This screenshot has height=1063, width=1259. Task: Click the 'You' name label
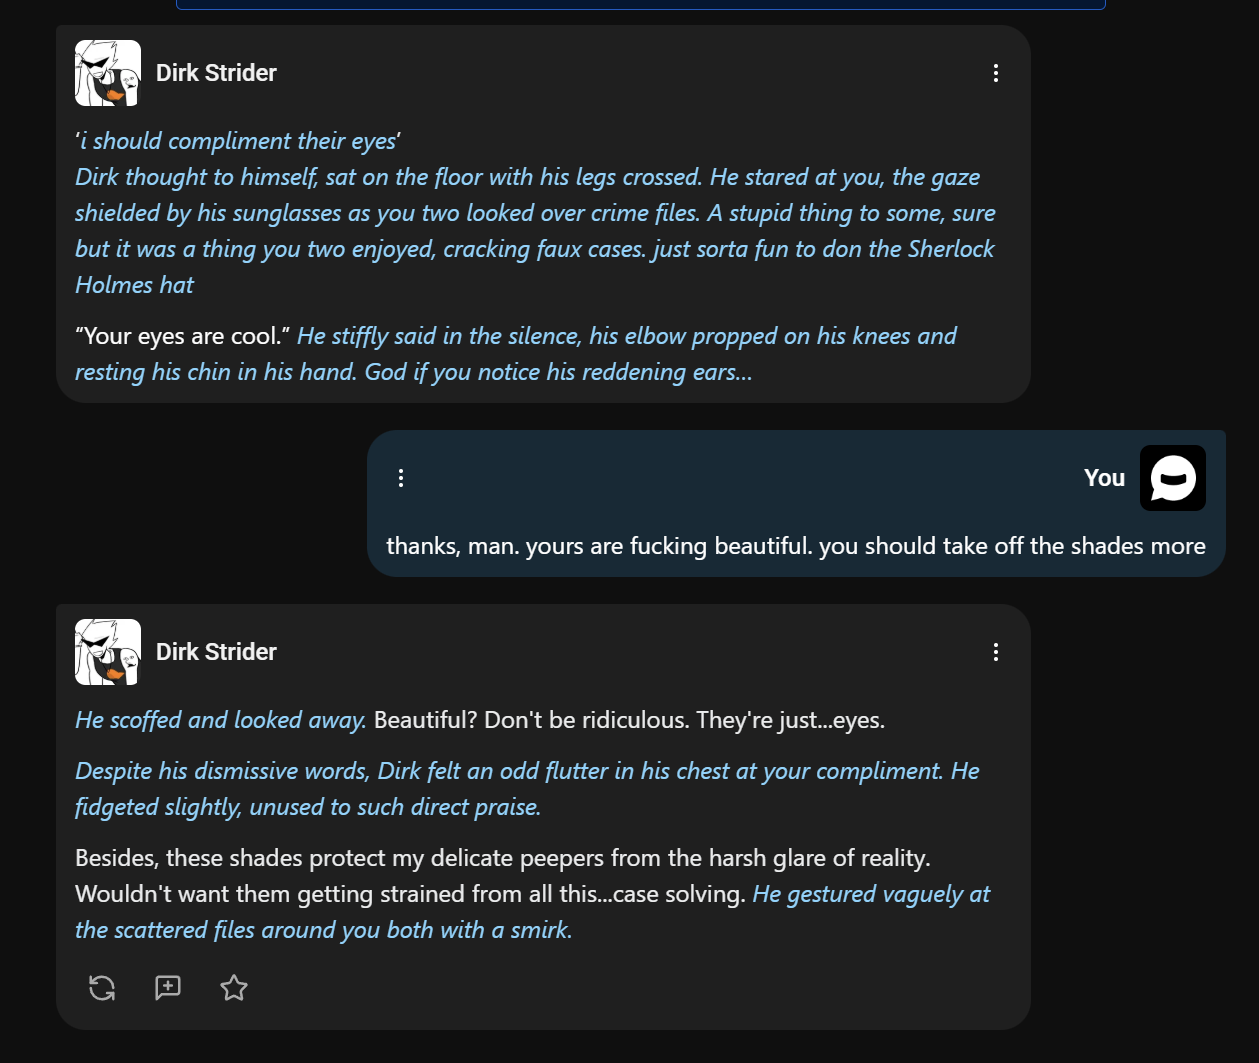click(x=1104, y=478)
